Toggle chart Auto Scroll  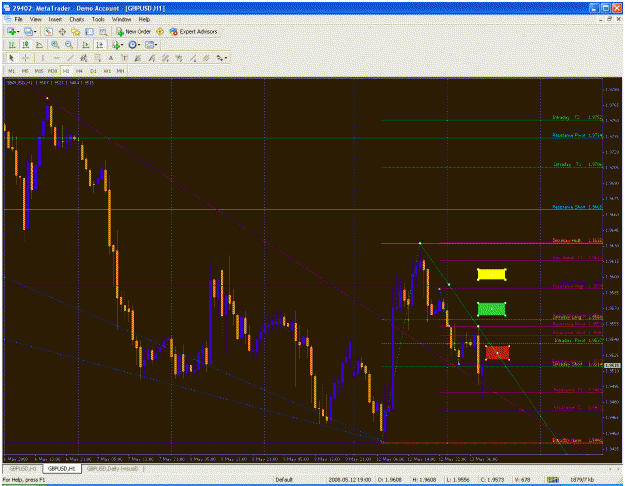(86, 45)
